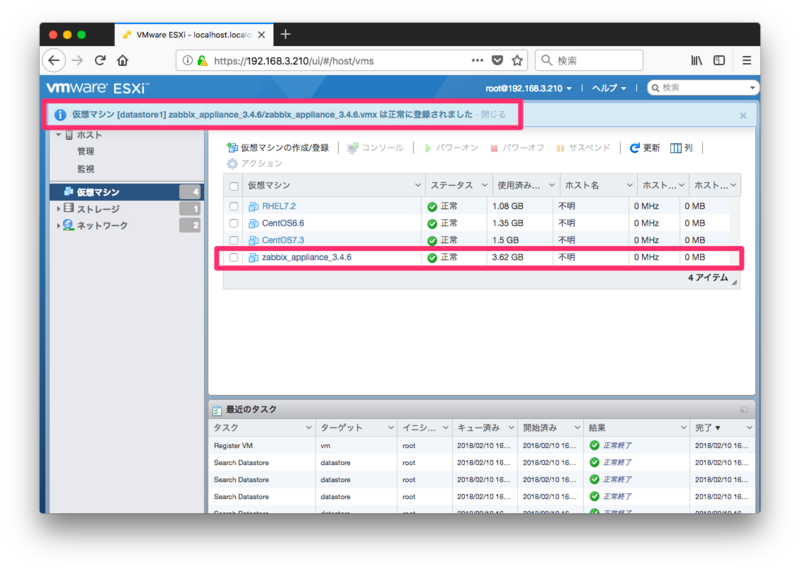Click the browser forward arrow

77,61
